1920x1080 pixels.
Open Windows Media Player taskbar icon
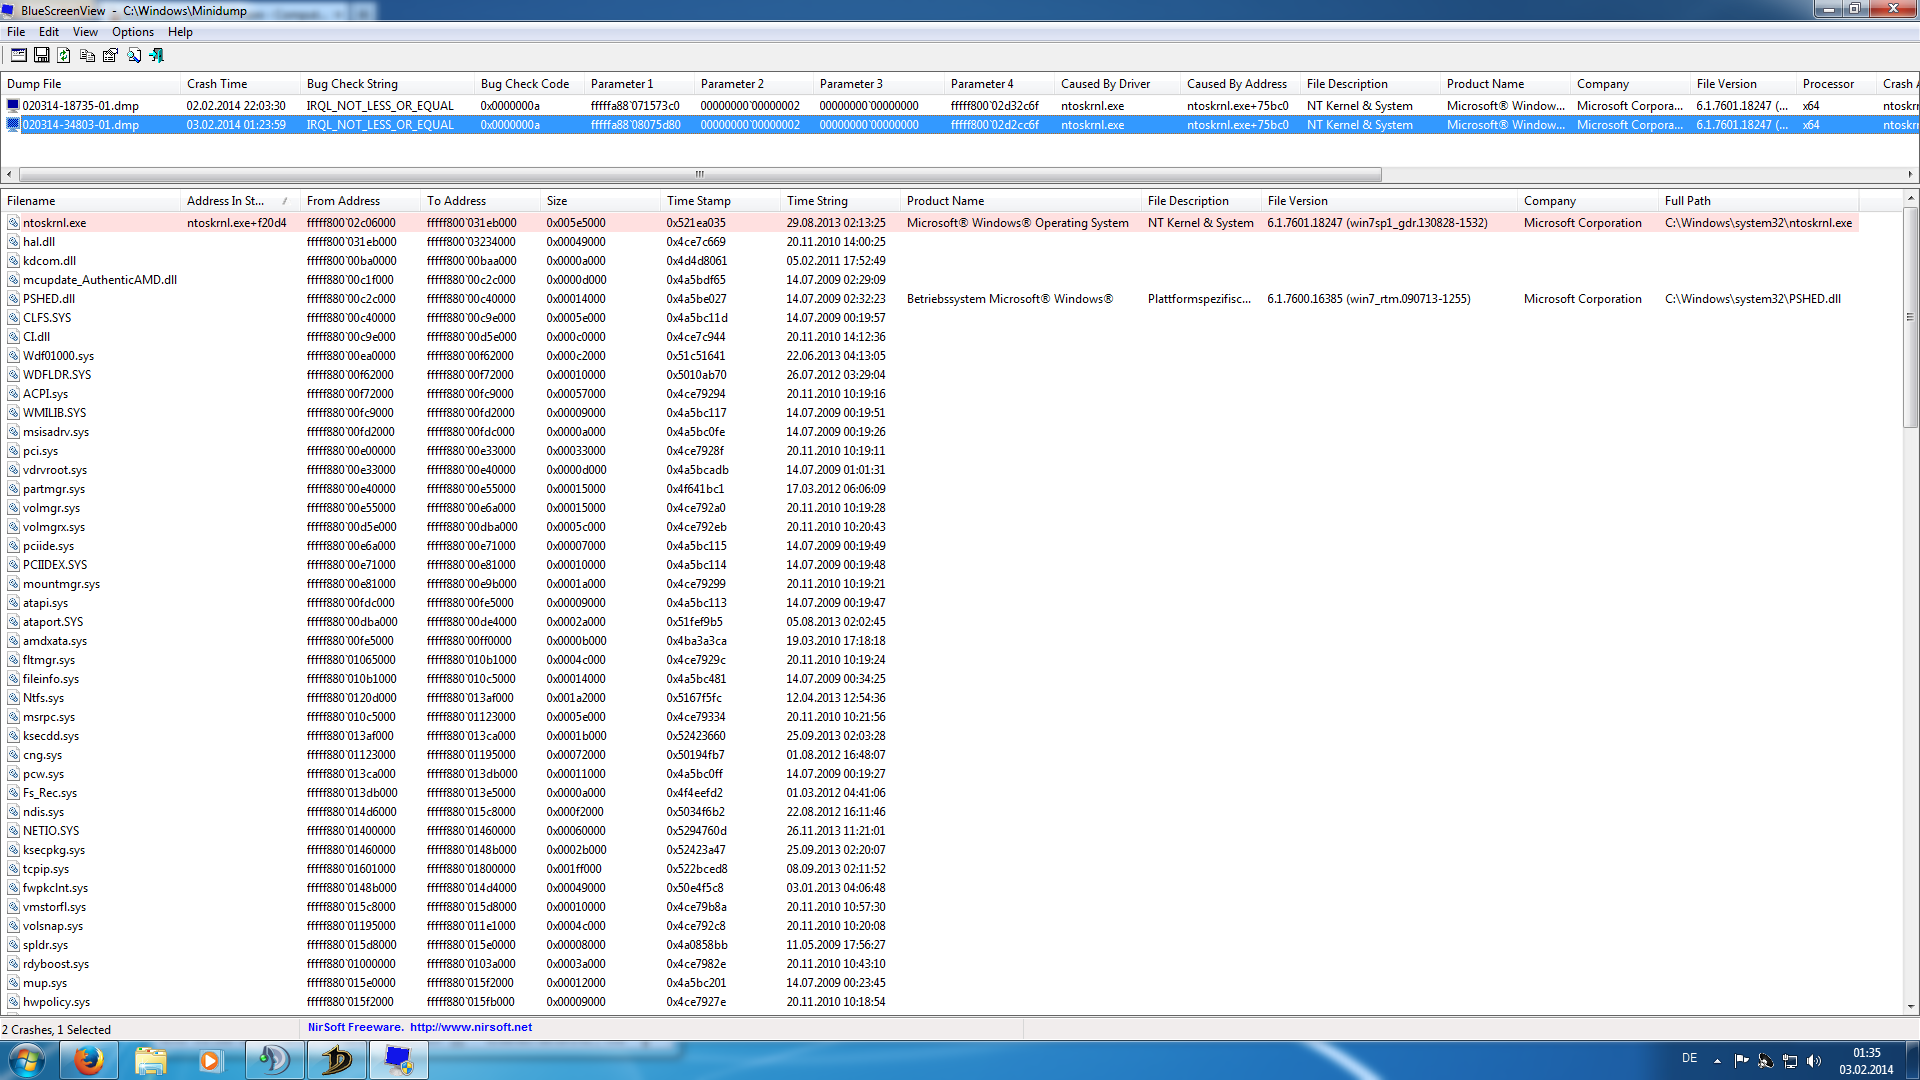(x=210, y=1060)
